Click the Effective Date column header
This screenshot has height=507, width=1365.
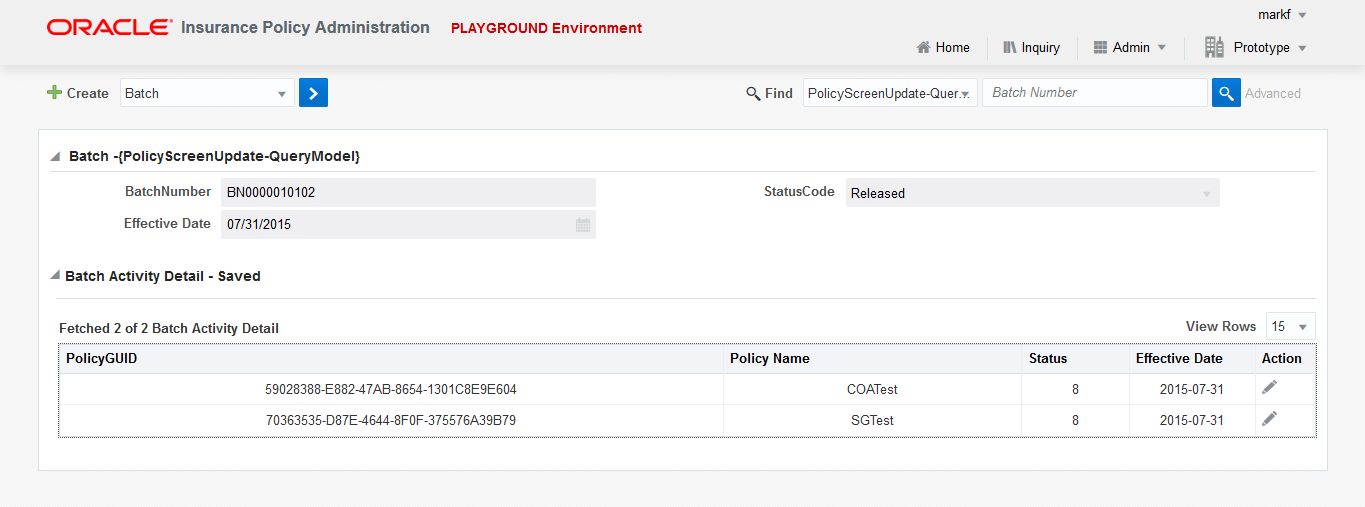pyautogui.click(x=1192, y=358)
